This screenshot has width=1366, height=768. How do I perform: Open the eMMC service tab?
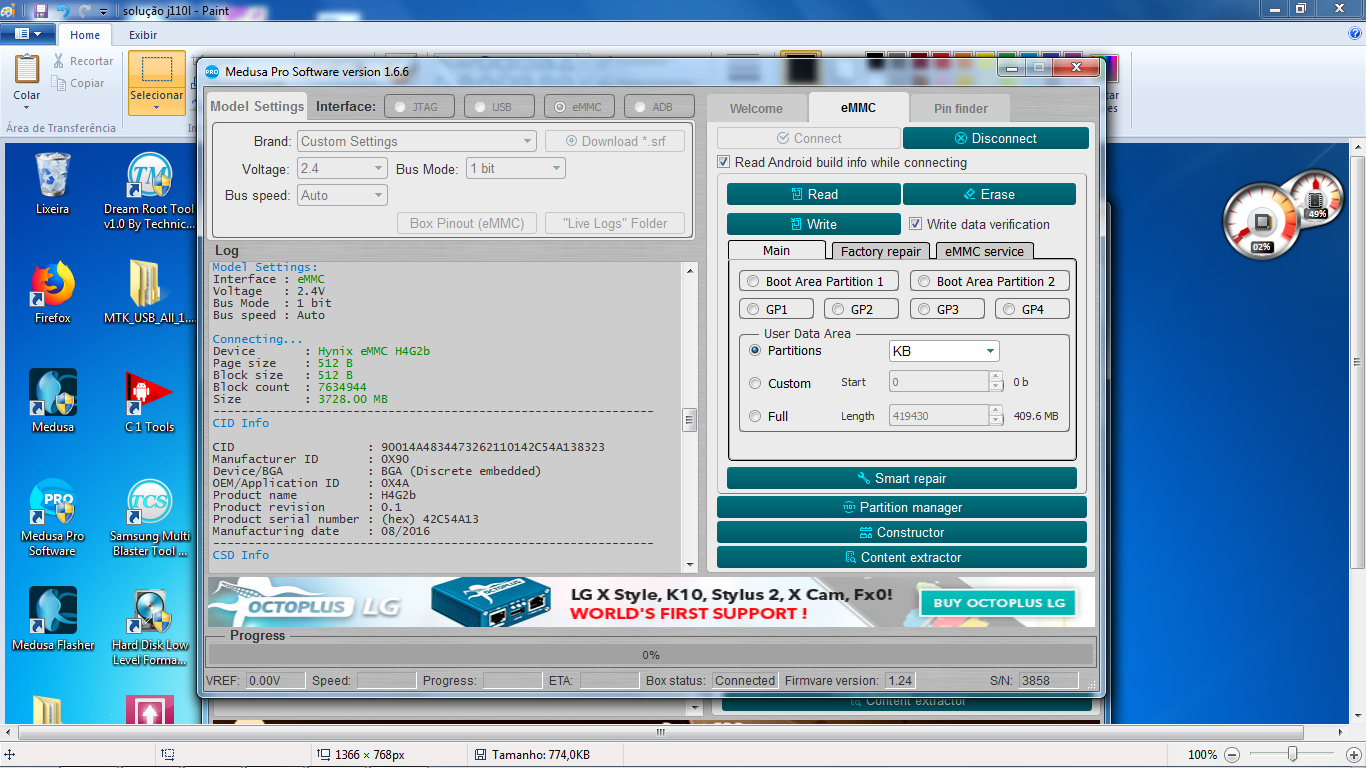pos(984,251)
